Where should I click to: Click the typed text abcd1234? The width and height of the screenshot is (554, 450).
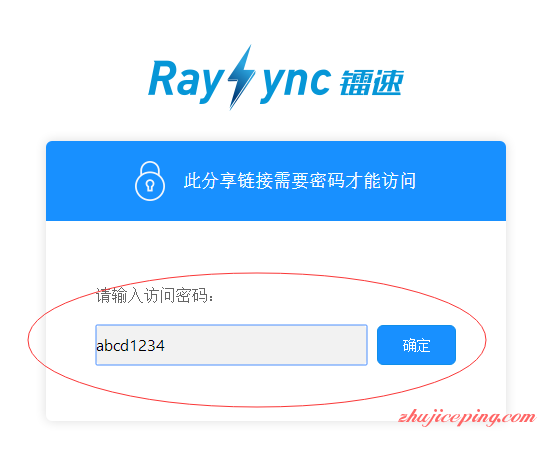pyautogui.click(x=130, y=345)
